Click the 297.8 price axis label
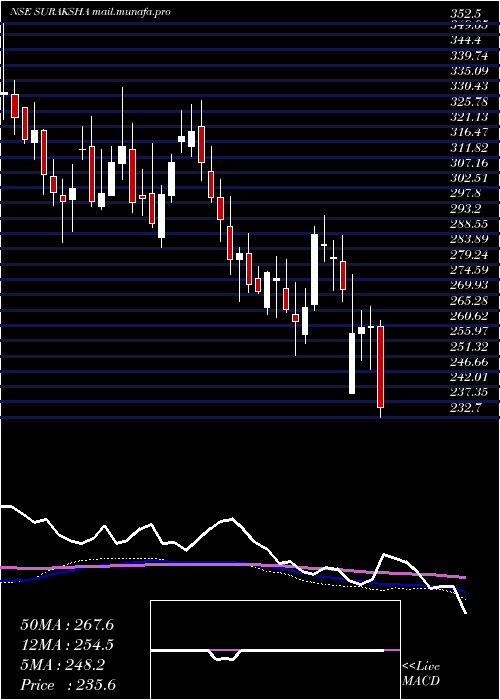Screen dimensions: 500x700 pos(467,194)
